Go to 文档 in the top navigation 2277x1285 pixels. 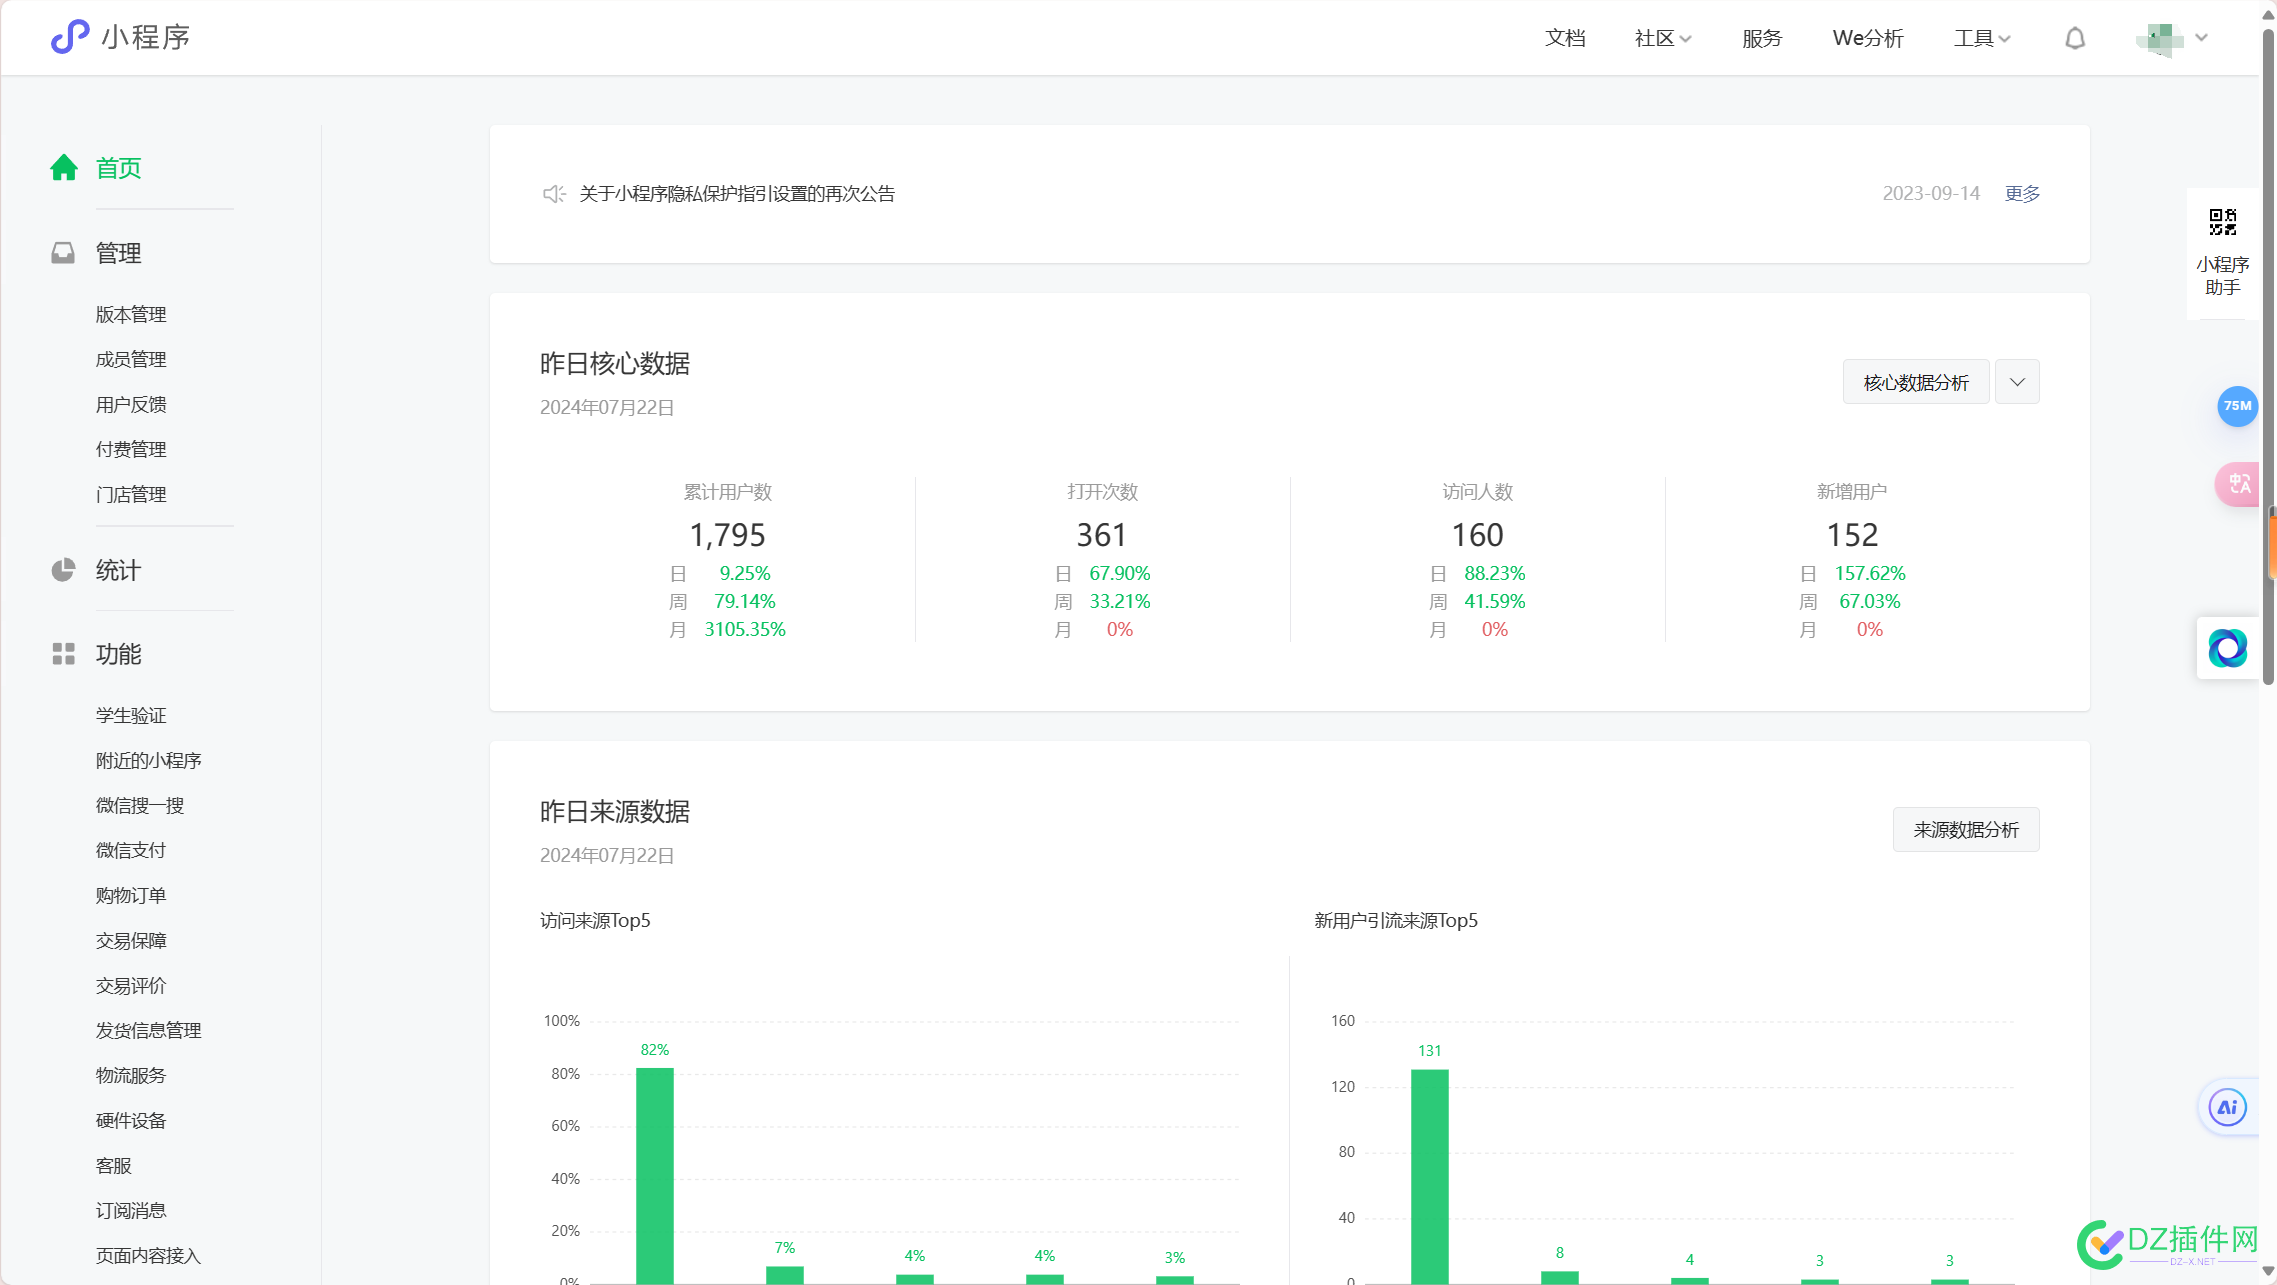pos(1565,38)
